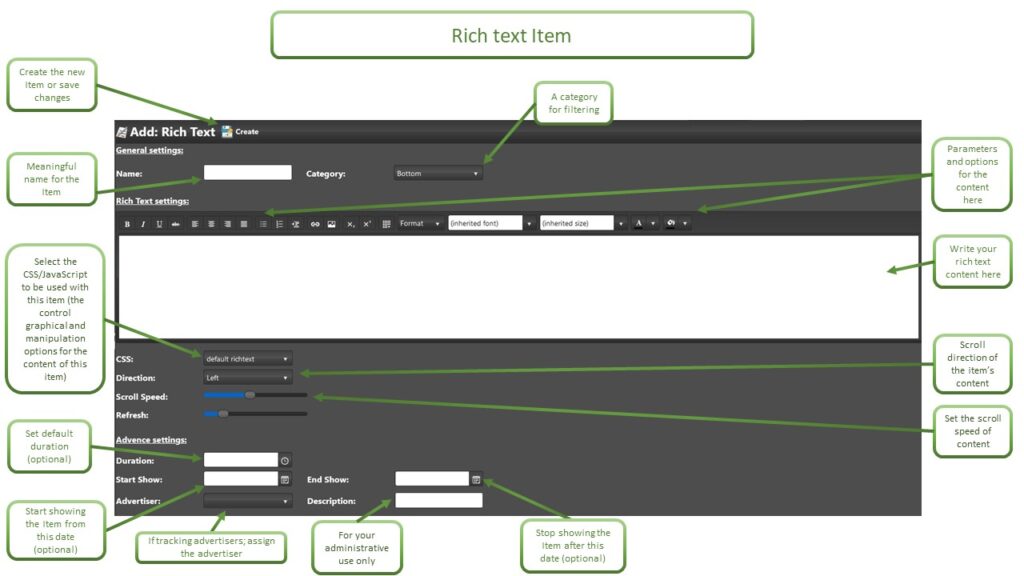Open the Category dropdown showing Bottom

pyautogui.click(x=438, y=174)
